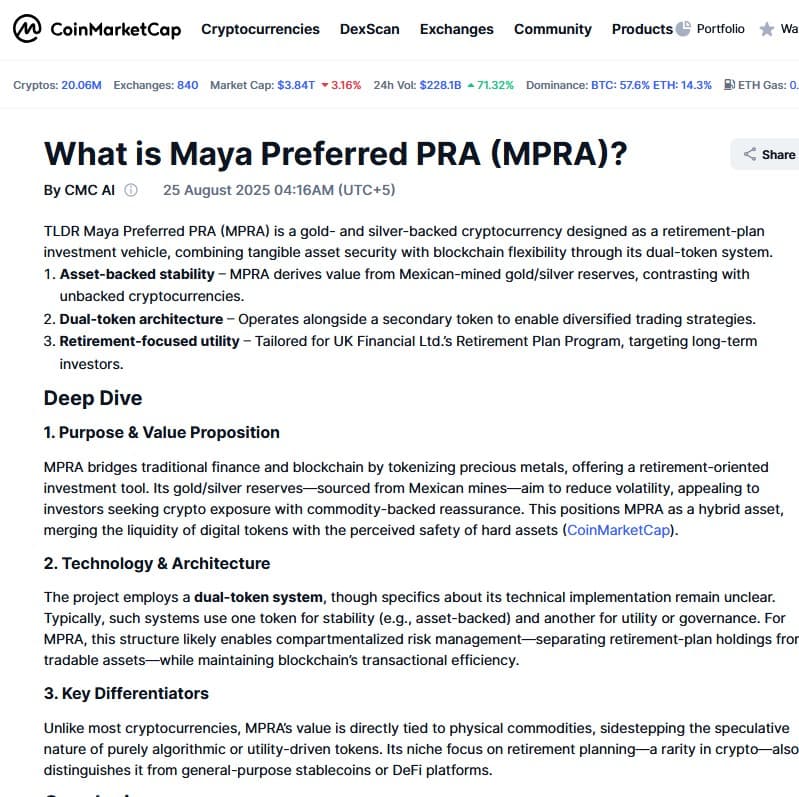Click the info icon beside CMC AI
799x797 pixels.
tap(131, 190)
